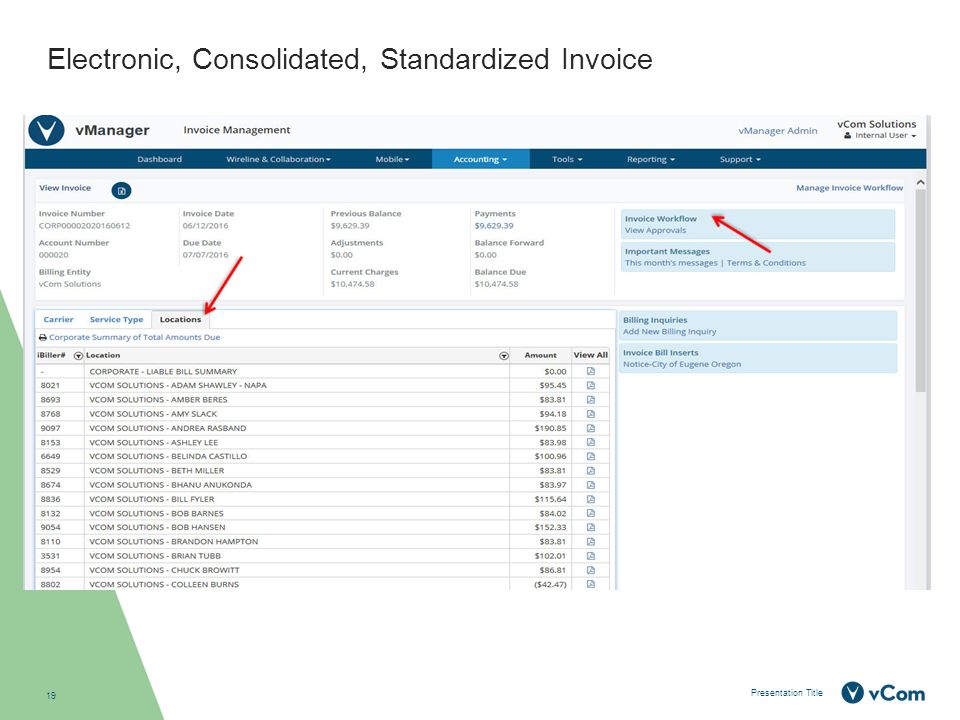
Task: Click iBiller number '8021'
Action: [x=50, y=385]
